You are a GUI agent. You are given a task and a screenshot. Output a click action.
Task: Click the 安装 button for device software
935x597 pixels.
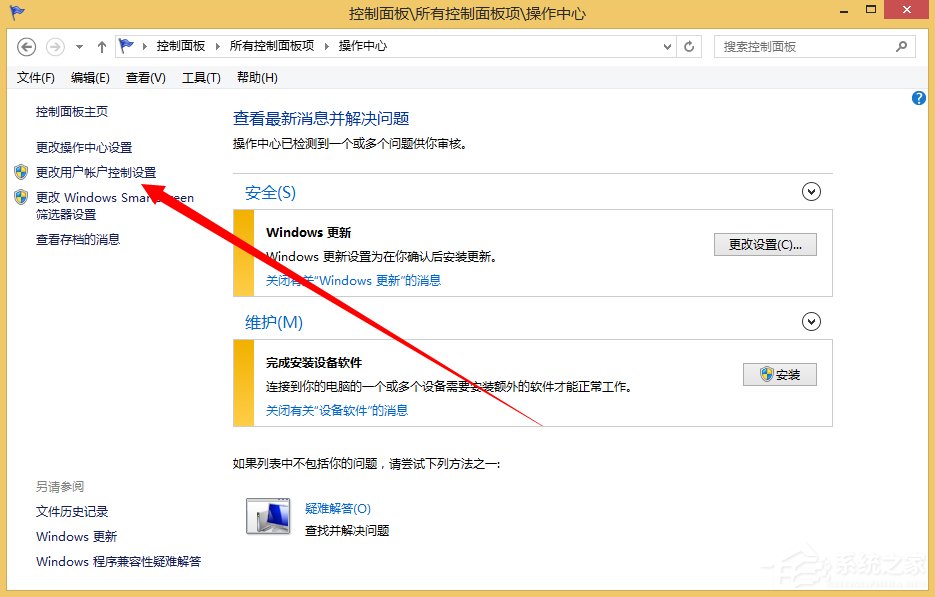tap(780, 375)
